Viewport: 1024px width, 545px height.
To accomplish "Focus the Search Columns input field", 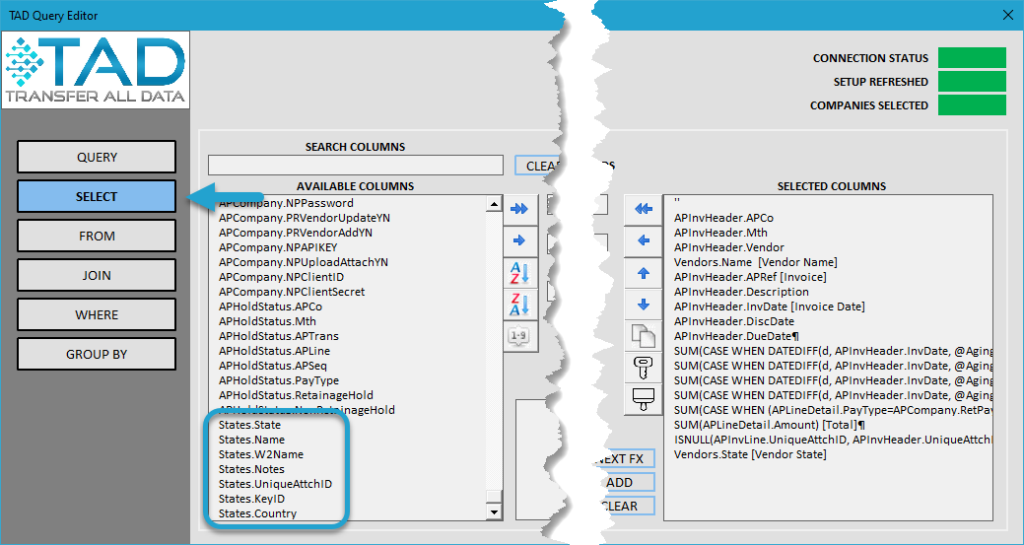I will [355, 165].
